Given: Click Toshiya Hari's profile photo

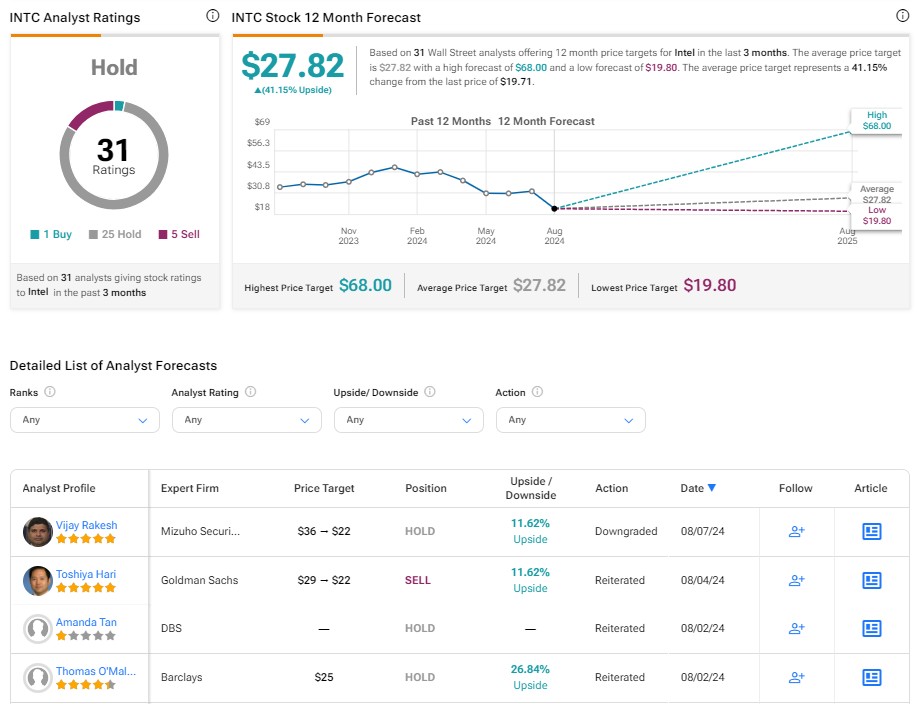Looking at the screenshot, I should tap(37, 580).
